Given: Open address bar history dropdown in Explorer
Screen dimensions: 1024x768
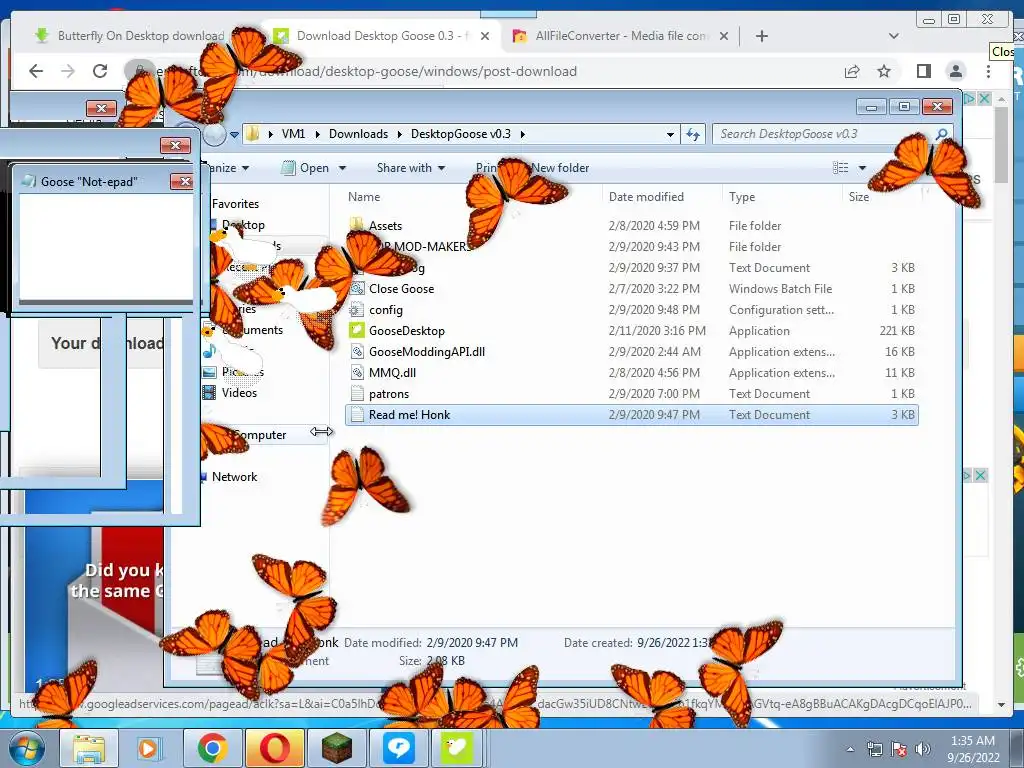Looking at the screenshot, I should (x=670, y=135).
